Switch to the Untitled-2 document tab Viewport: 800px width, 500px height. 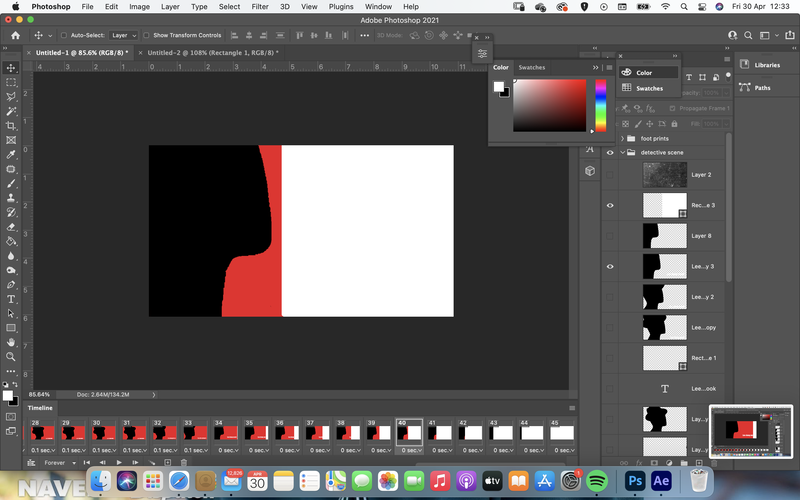coord(213,53)
